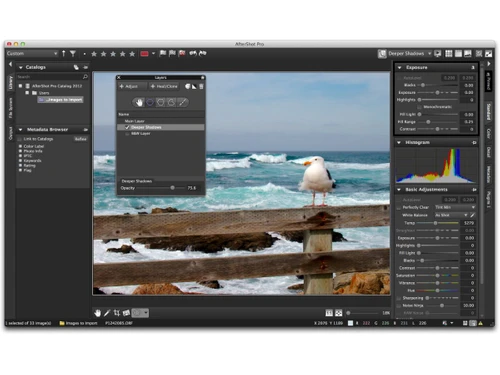The width and height of the screenshot is (500, 375).
Task: Enable the Perfectly Clear checkbox
Action: point(398,207)
